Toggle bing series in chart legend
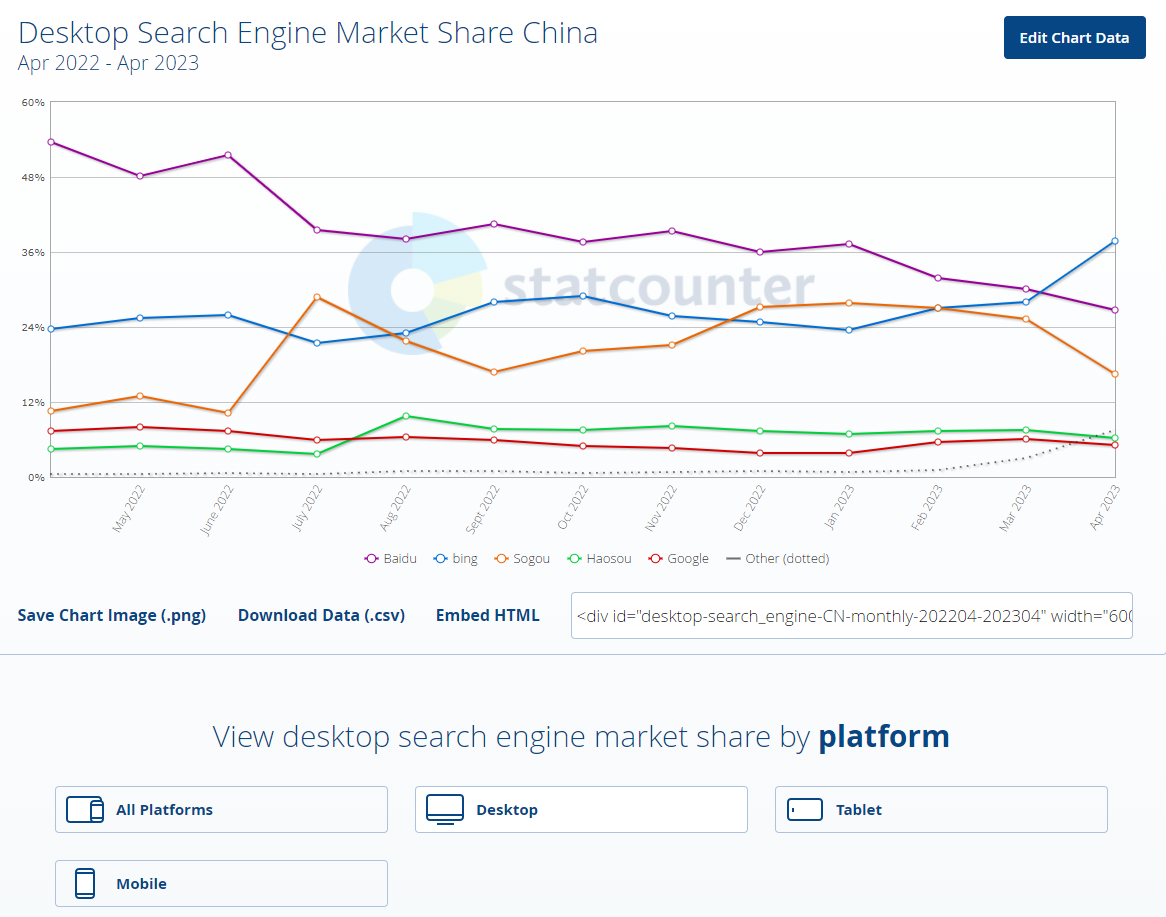This screenshot has height=917, width=1166. 456,559
